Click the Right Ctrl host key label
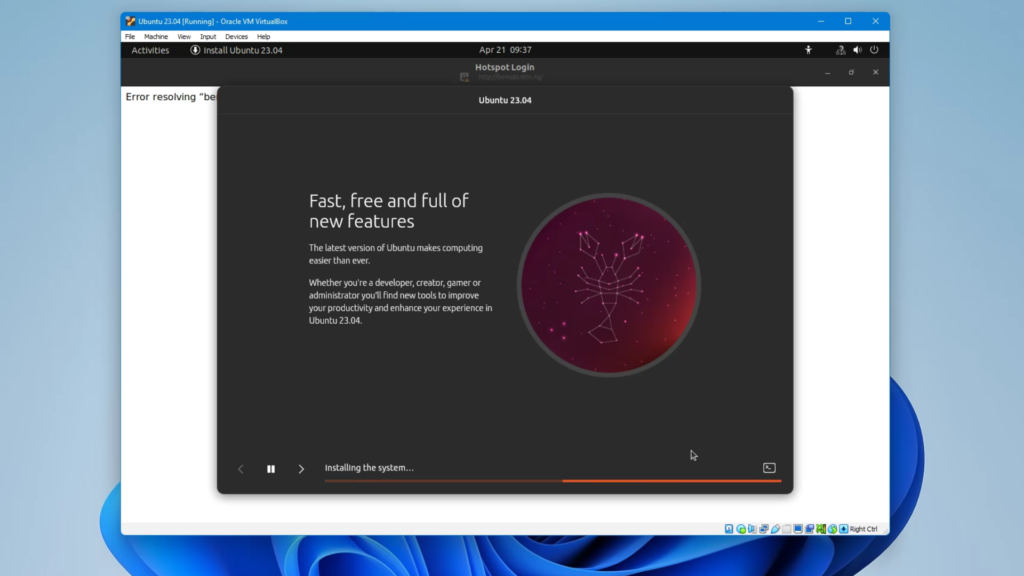Screen dimensions: 1024x576 click(x=863, y=529)
